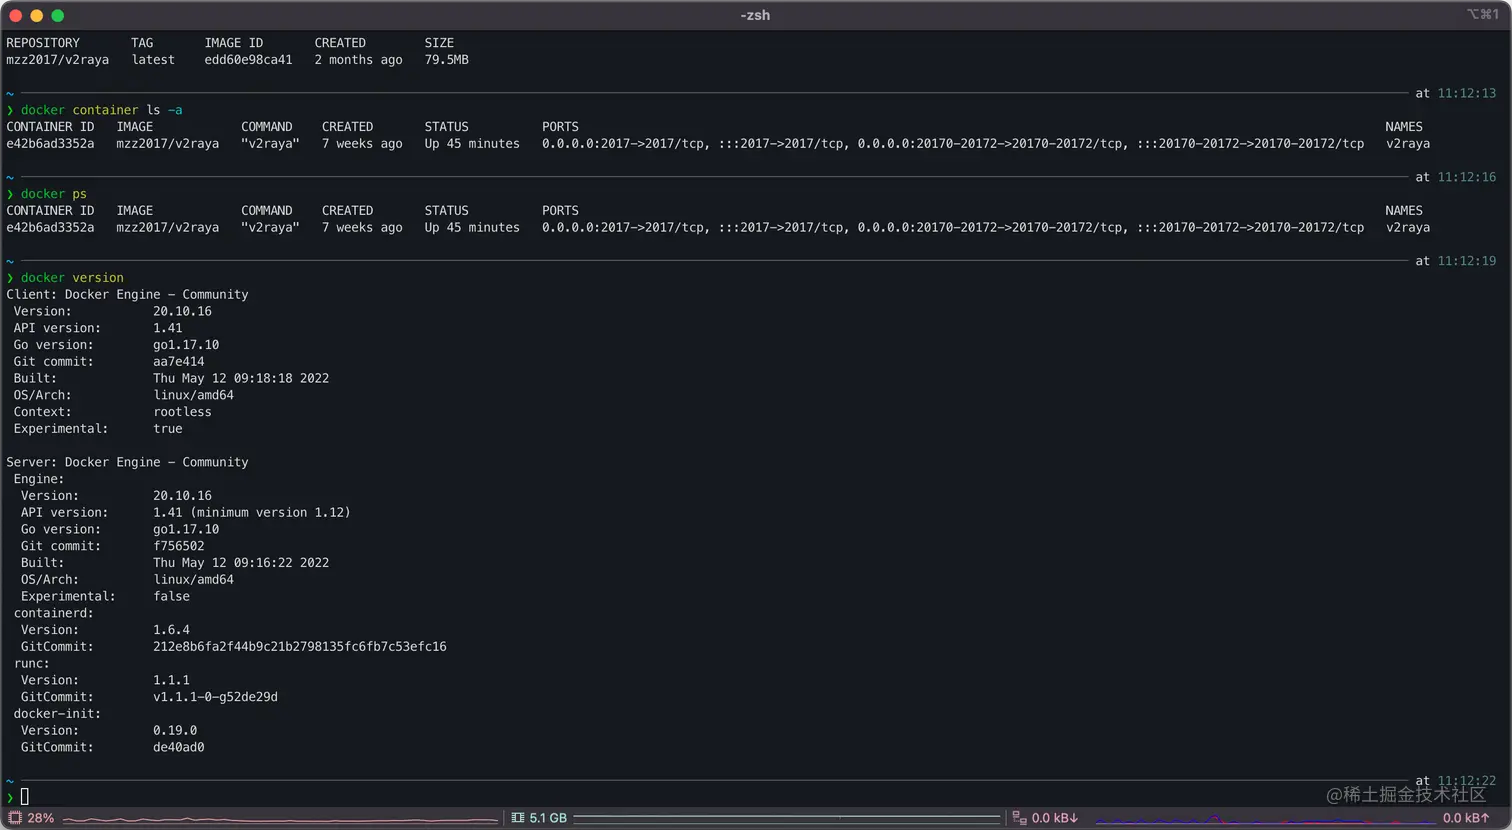The width and height of the screenshot is (1512, 830).
Task: Click the CPU usage sparkline graph
Action: pyautogui.click(x=280, y=819)
